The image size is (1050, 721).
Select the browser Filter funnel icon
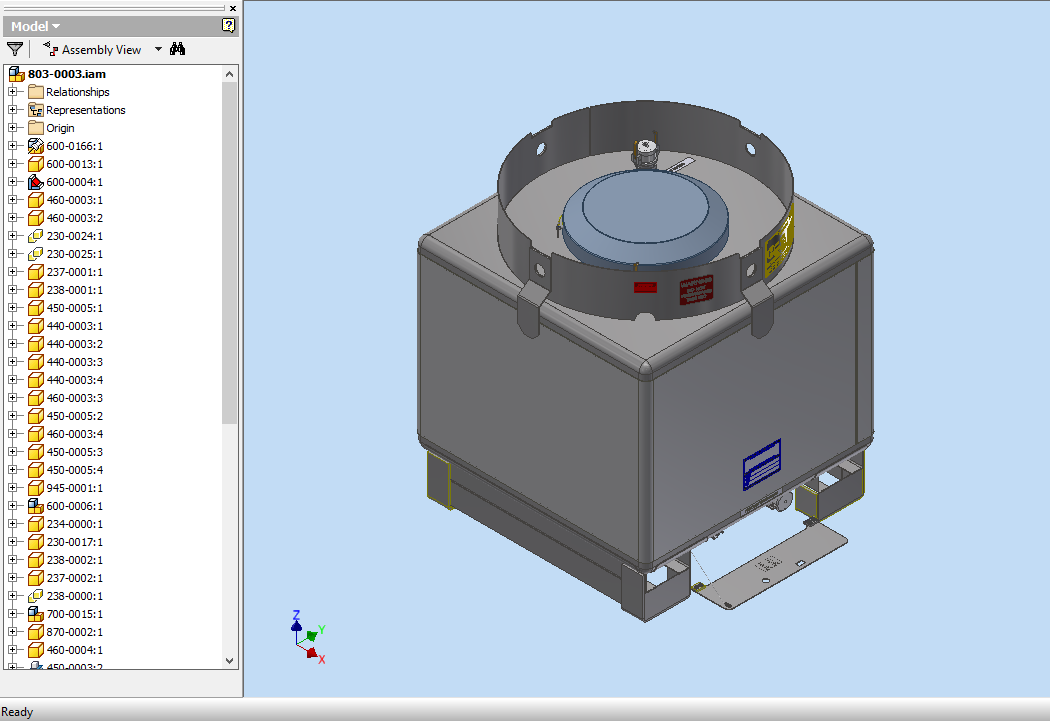[x=14, y=48]
